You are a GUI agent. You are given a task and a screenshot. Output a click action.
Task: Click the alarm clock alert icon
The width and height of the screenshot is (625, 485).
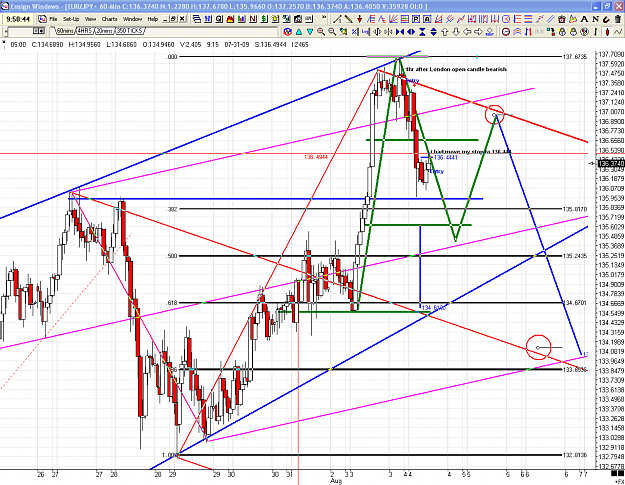(562, 19)
